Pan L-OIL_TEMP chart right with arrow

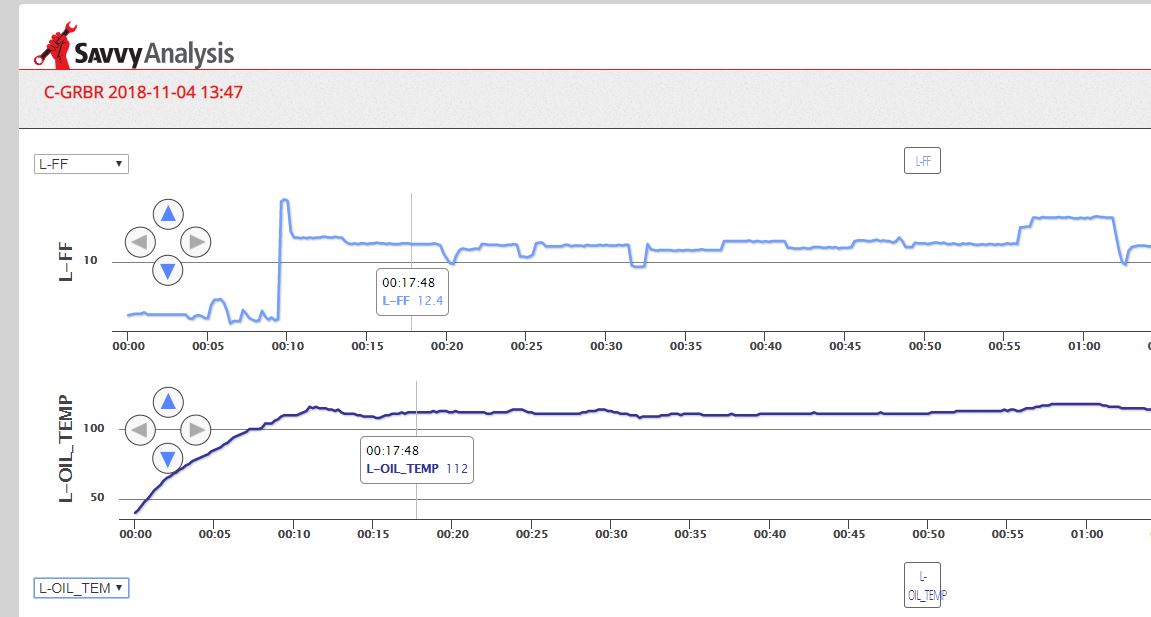click(196, 430)
